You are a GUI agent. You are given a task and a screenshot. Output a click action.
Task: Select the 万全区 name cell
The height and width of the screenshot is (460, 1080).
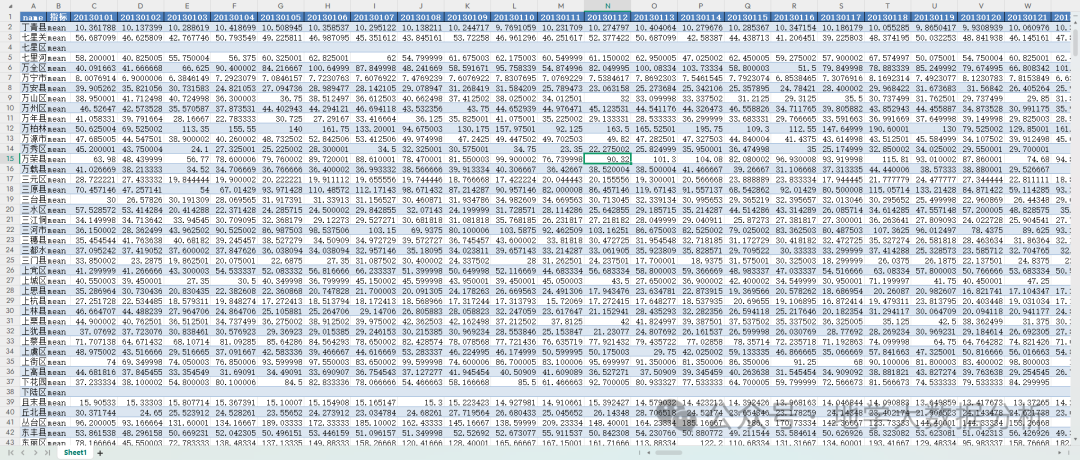[x=34, y=68]
